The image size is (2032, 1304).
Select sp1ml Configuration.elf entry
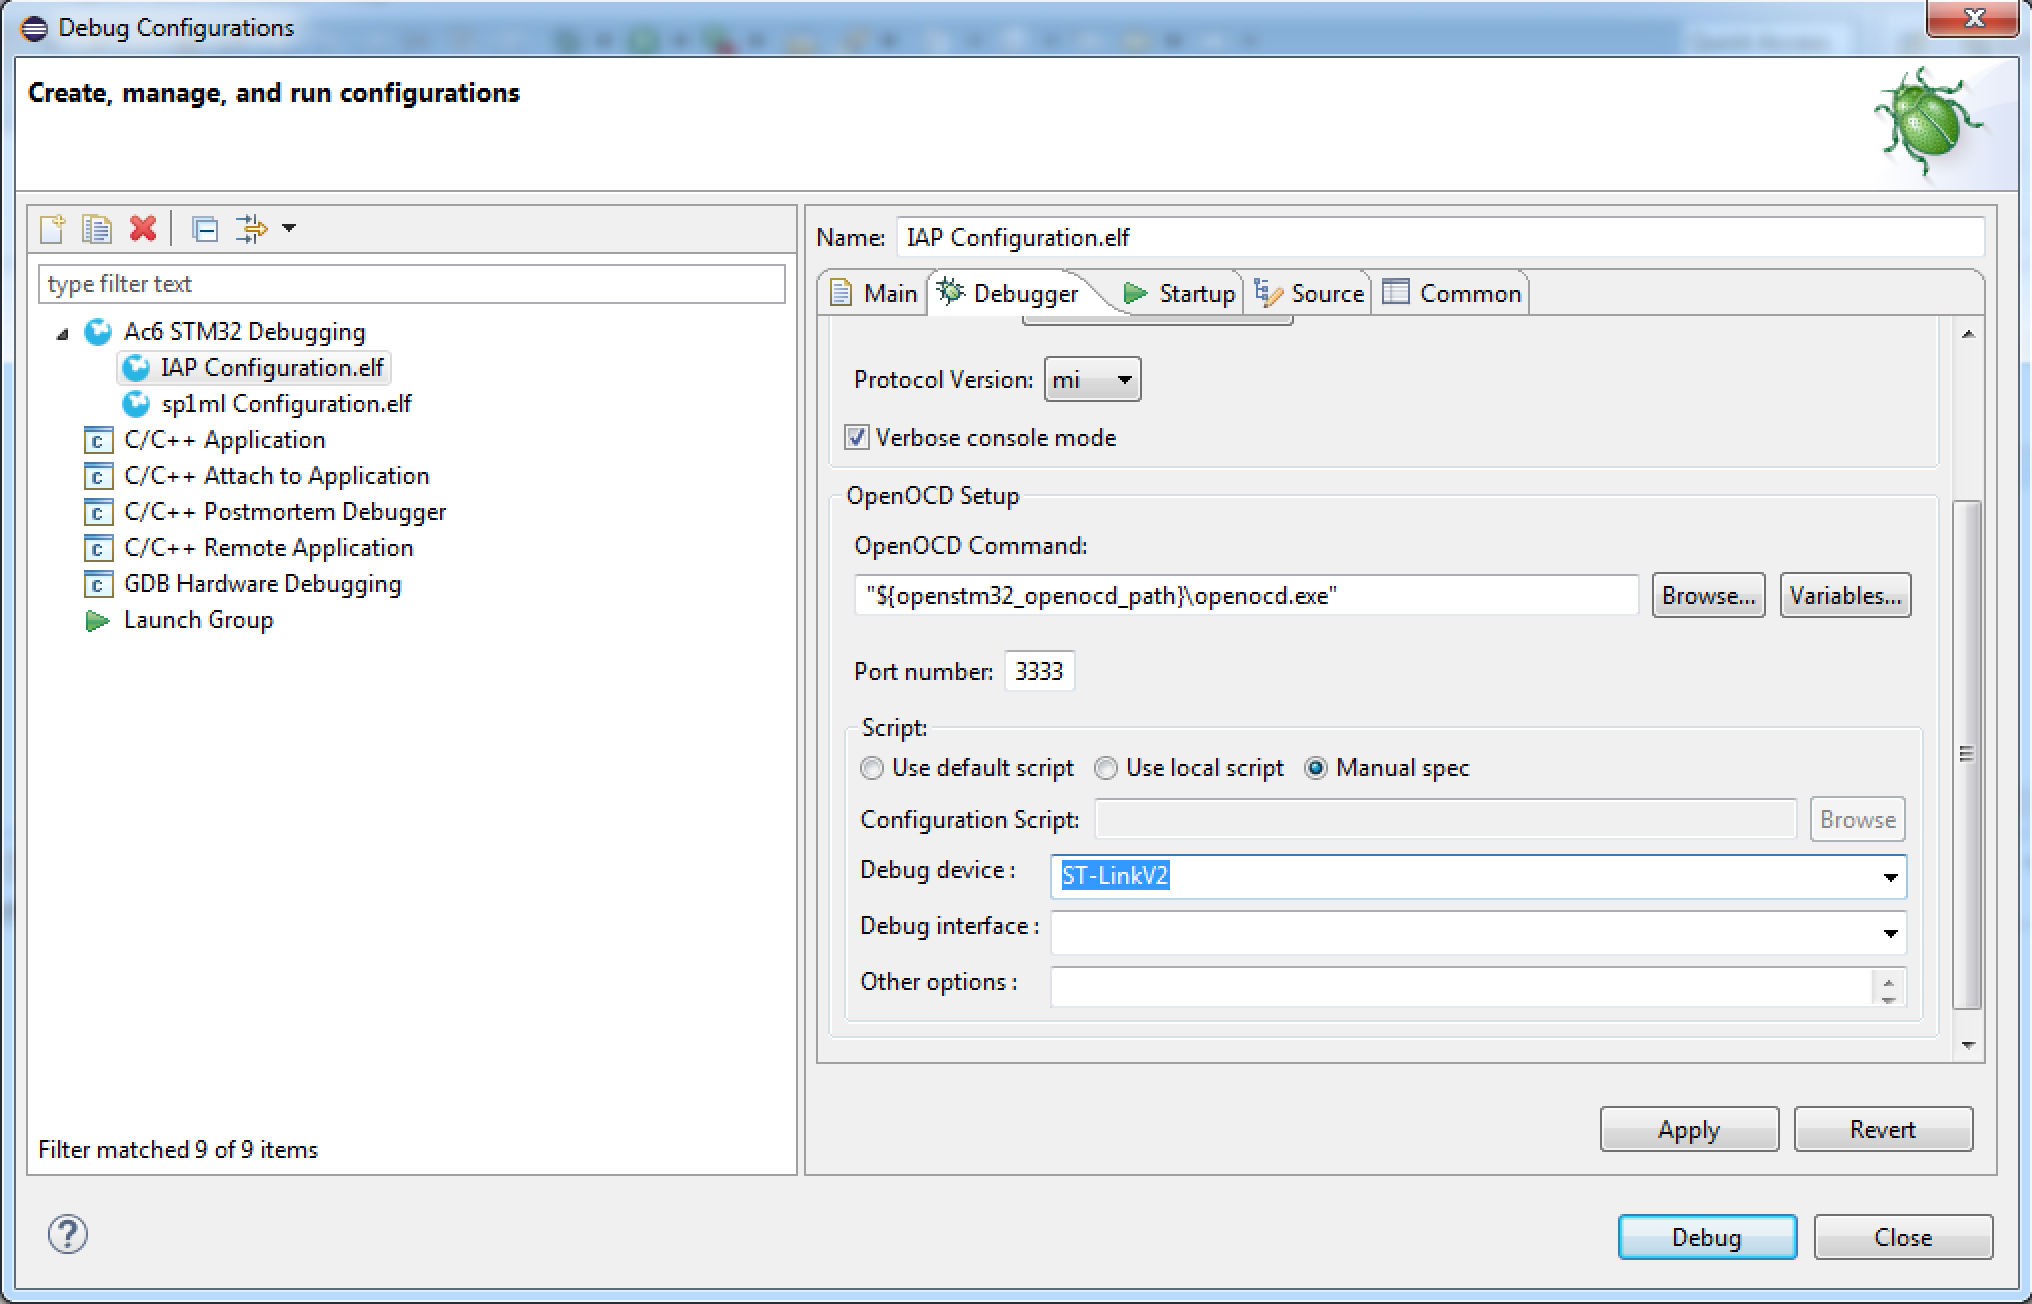286,404
